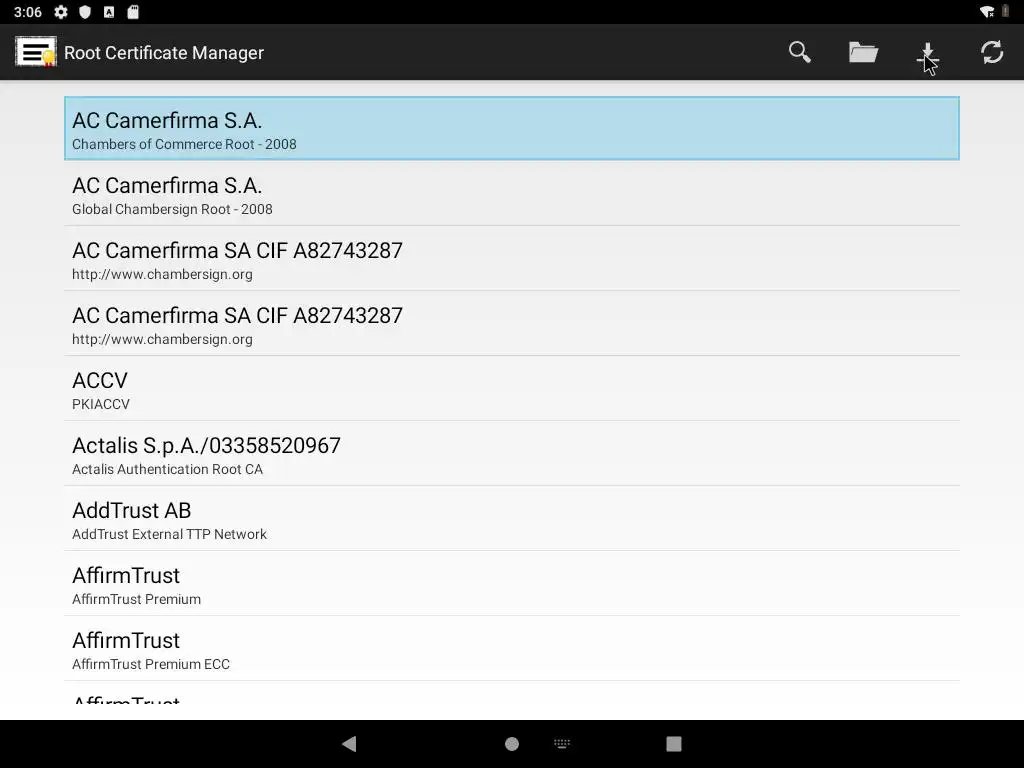The width and height of the screenshot is (1024, 768).
Task: Tap the shield icon in status bar
Action: click(85, 12)
